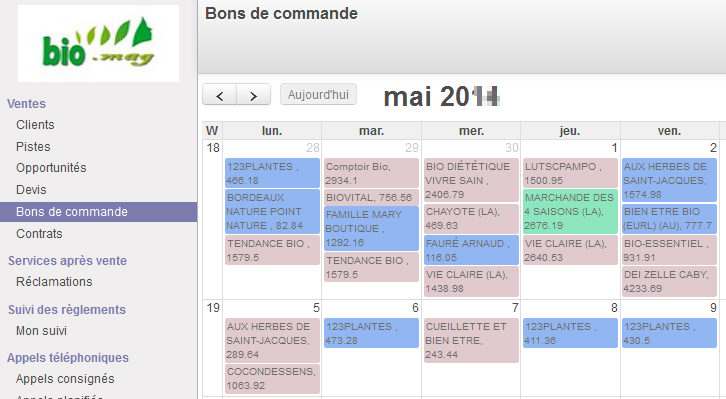Open blue FAURÉ ARNAUD order event
This screenshot has height=399, width=726.
point(471,250)
